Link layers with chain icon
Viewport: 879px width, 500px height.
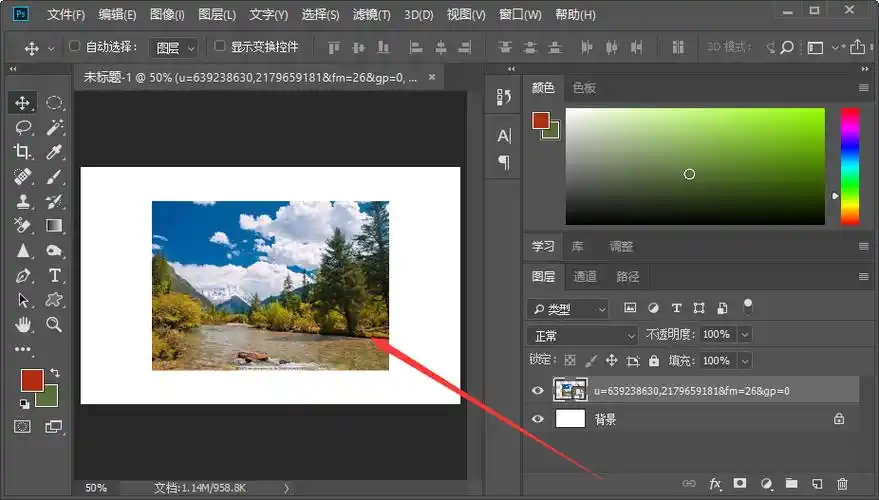pyautogui.click(x=689, y=484)
